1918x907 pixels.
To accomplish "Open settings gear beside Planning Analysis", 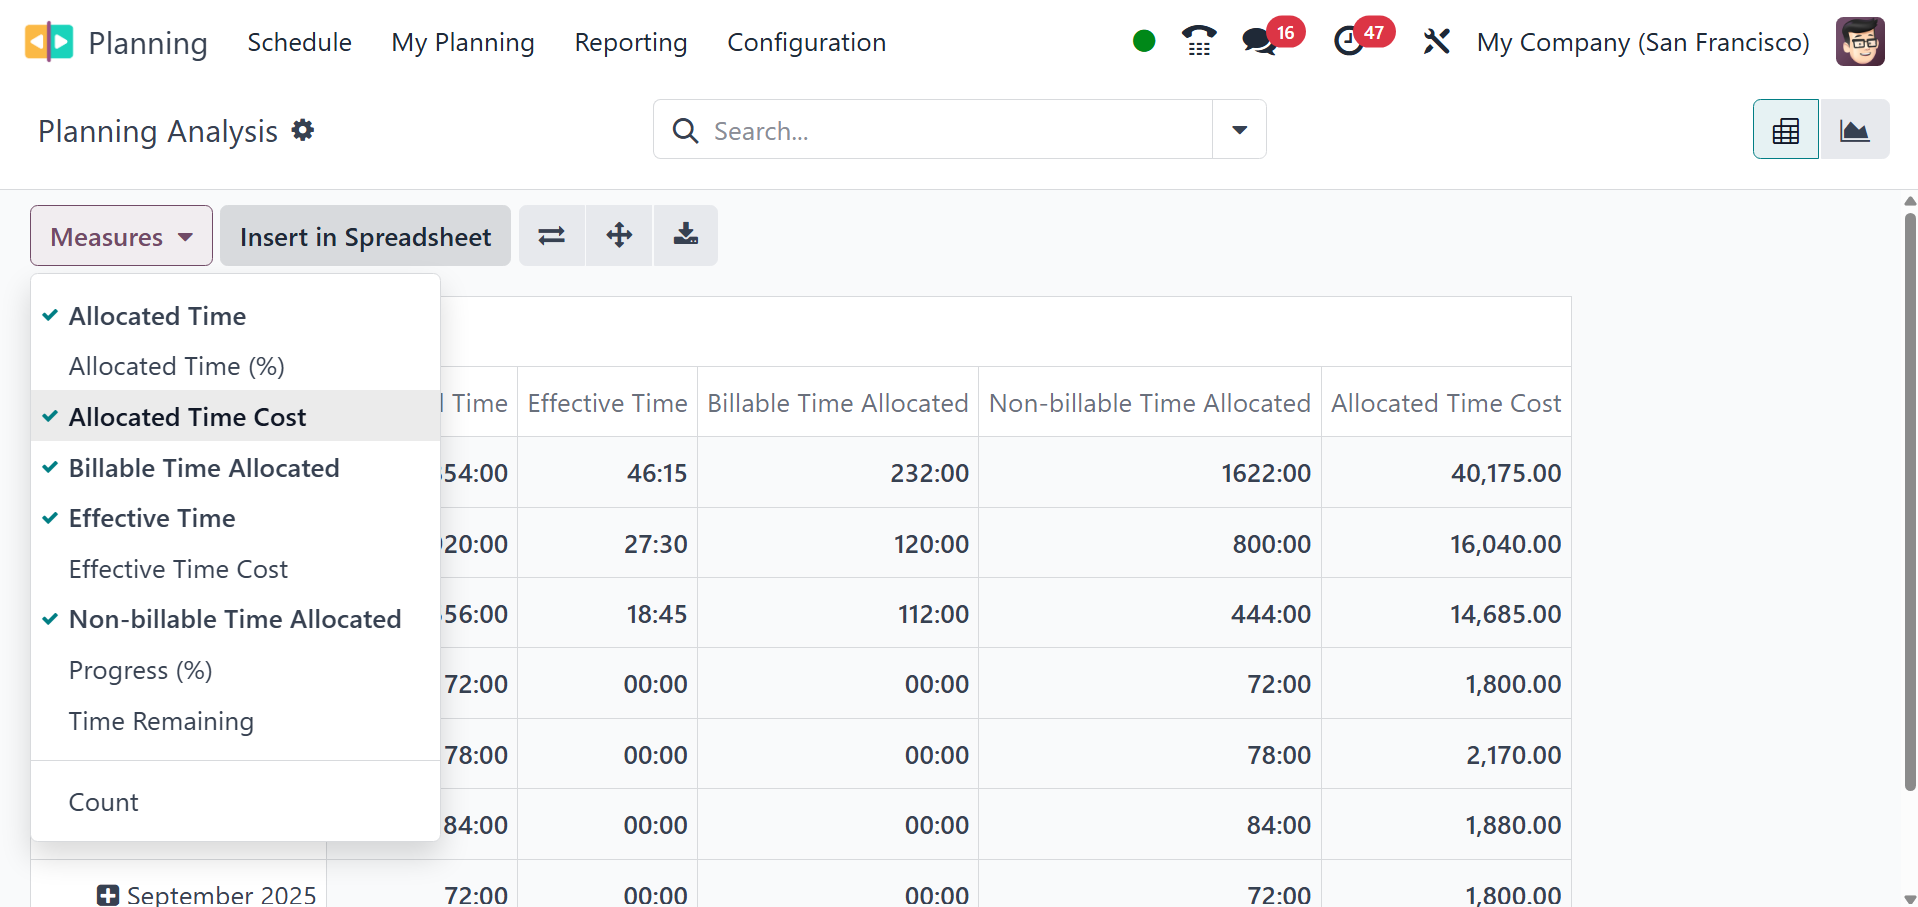I will [303, 130].
